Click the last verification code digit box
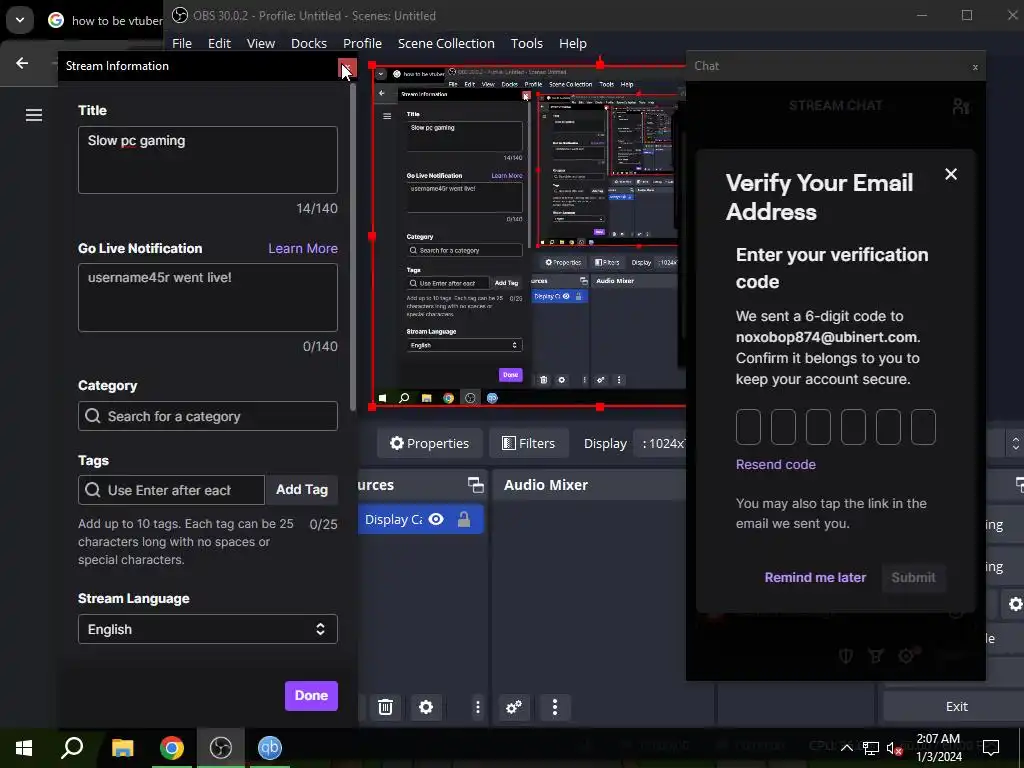1024x768 pixels. click(923, 427)
